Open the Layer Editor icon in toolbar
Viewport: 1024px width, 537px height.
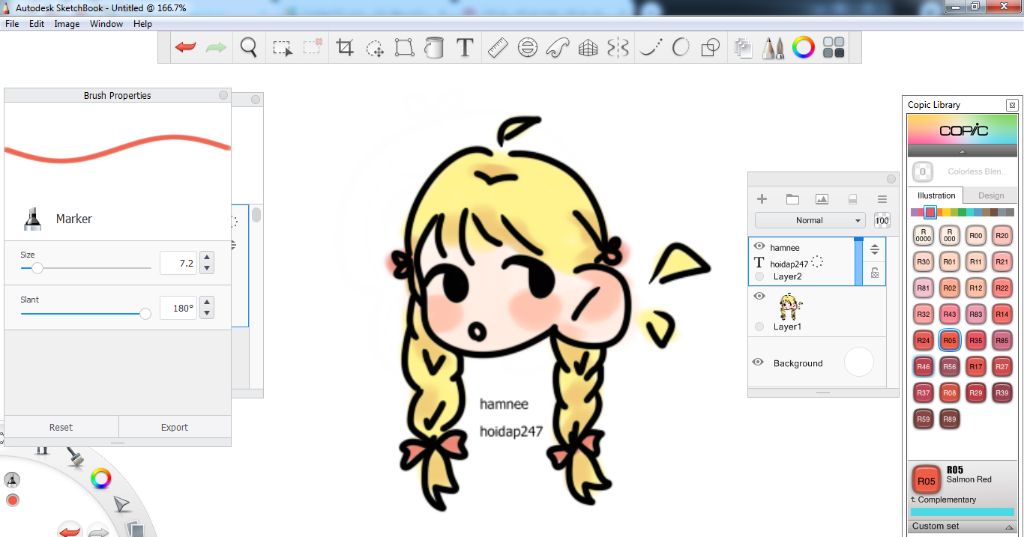(x=743, y=48)
